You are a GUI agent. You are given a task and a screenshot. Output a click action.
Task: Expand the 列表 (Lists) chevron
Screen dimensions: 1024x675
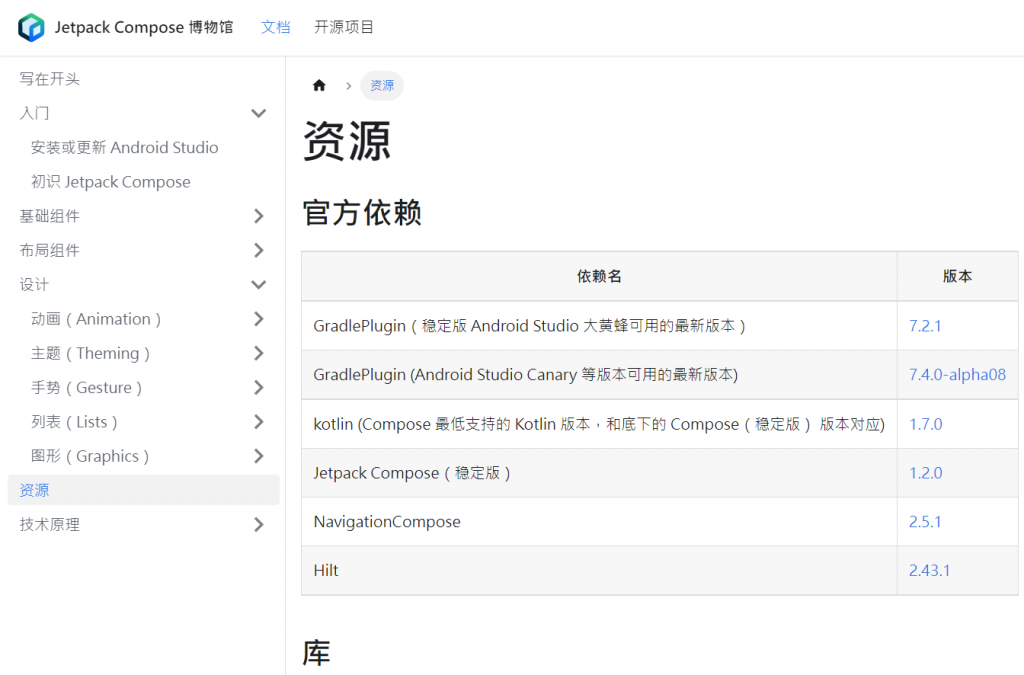pyautogui.click(x=259, y=422)
